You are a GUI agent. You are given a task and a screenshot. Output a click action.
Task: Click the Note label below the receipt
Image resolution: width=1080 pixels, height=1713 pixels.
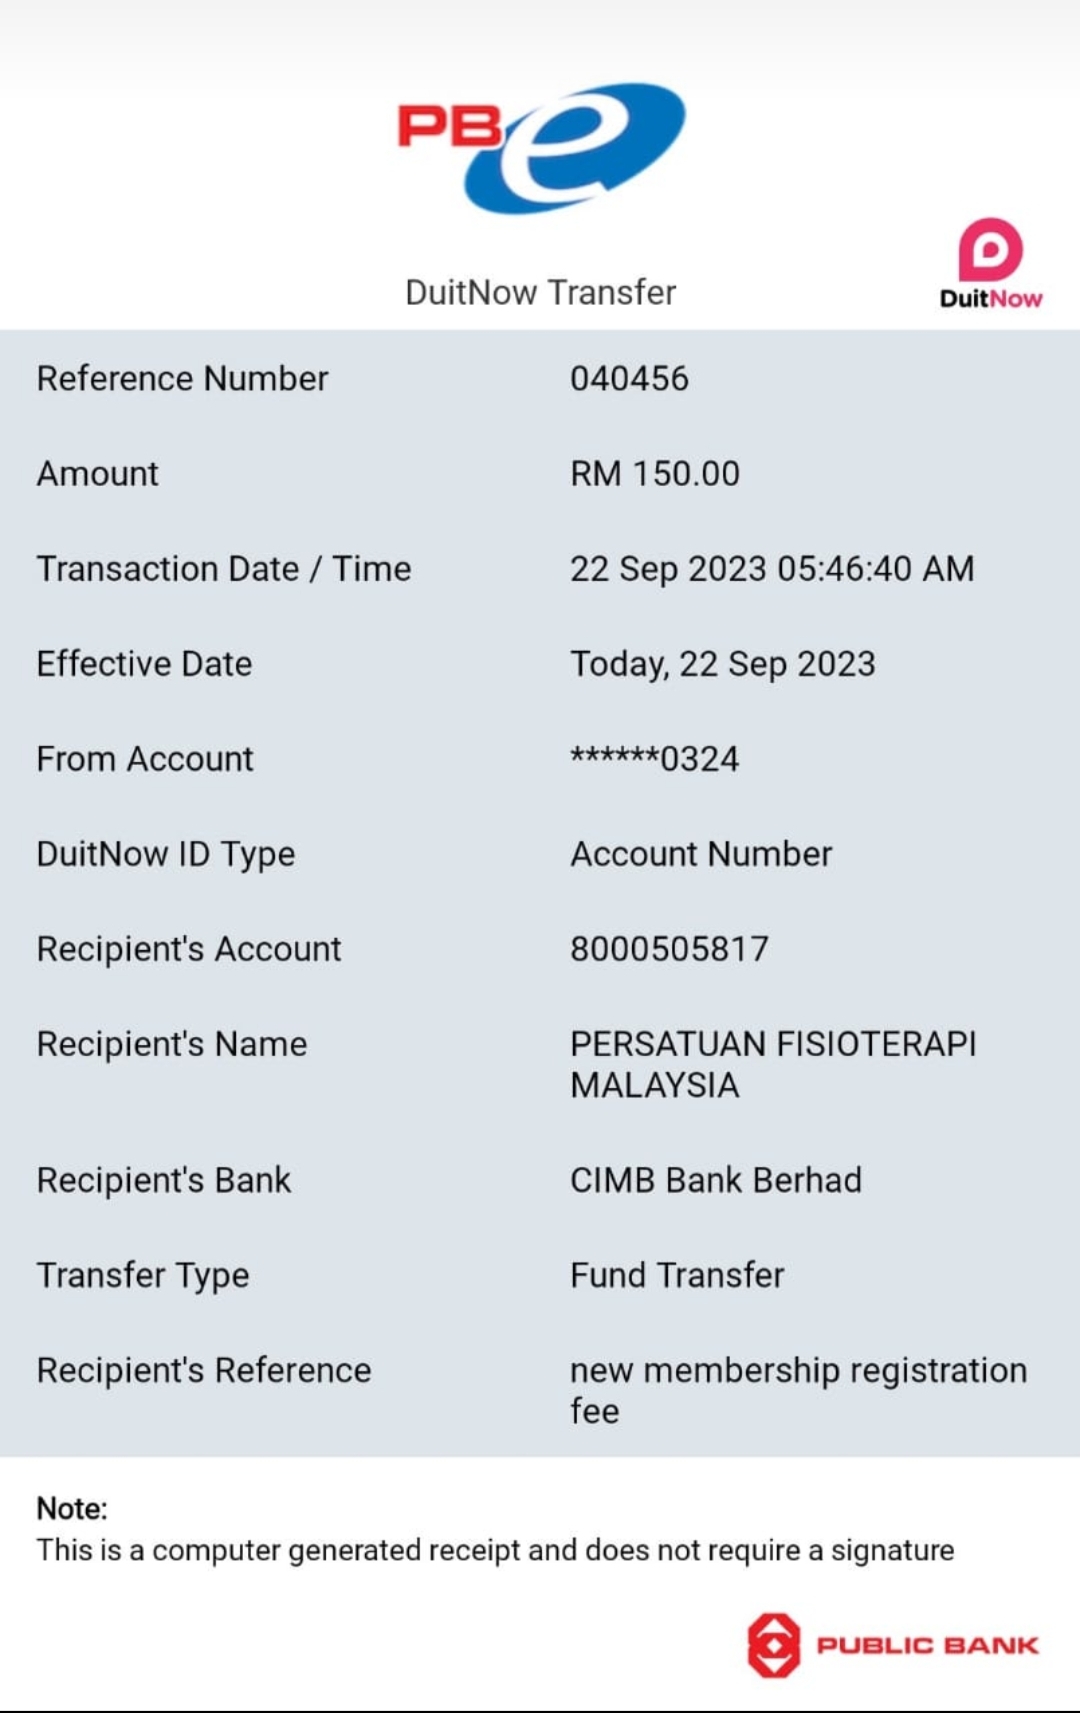pyautogui.click(x=72, y=1508)
